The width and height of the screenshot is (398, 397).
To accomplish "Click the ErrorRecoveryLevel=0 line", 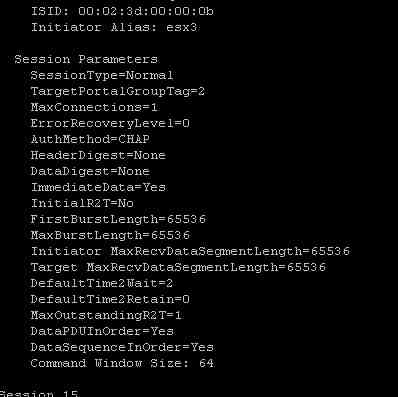I will point(110,123).
